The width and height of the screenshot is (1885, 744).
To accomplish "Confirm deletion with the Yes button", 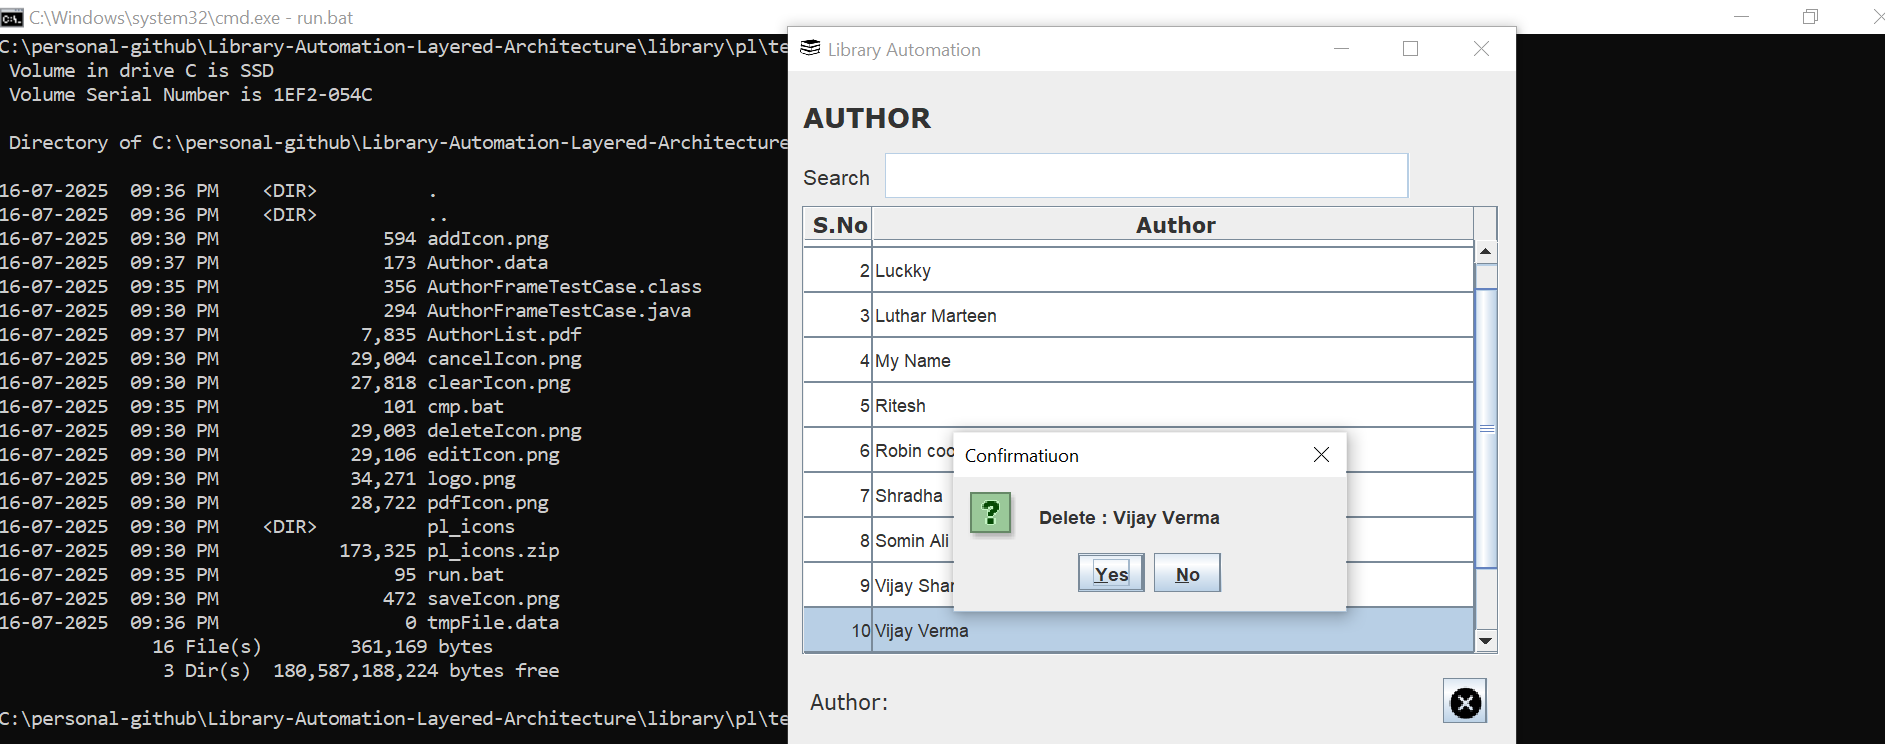I will click(x=1111, y=573).
